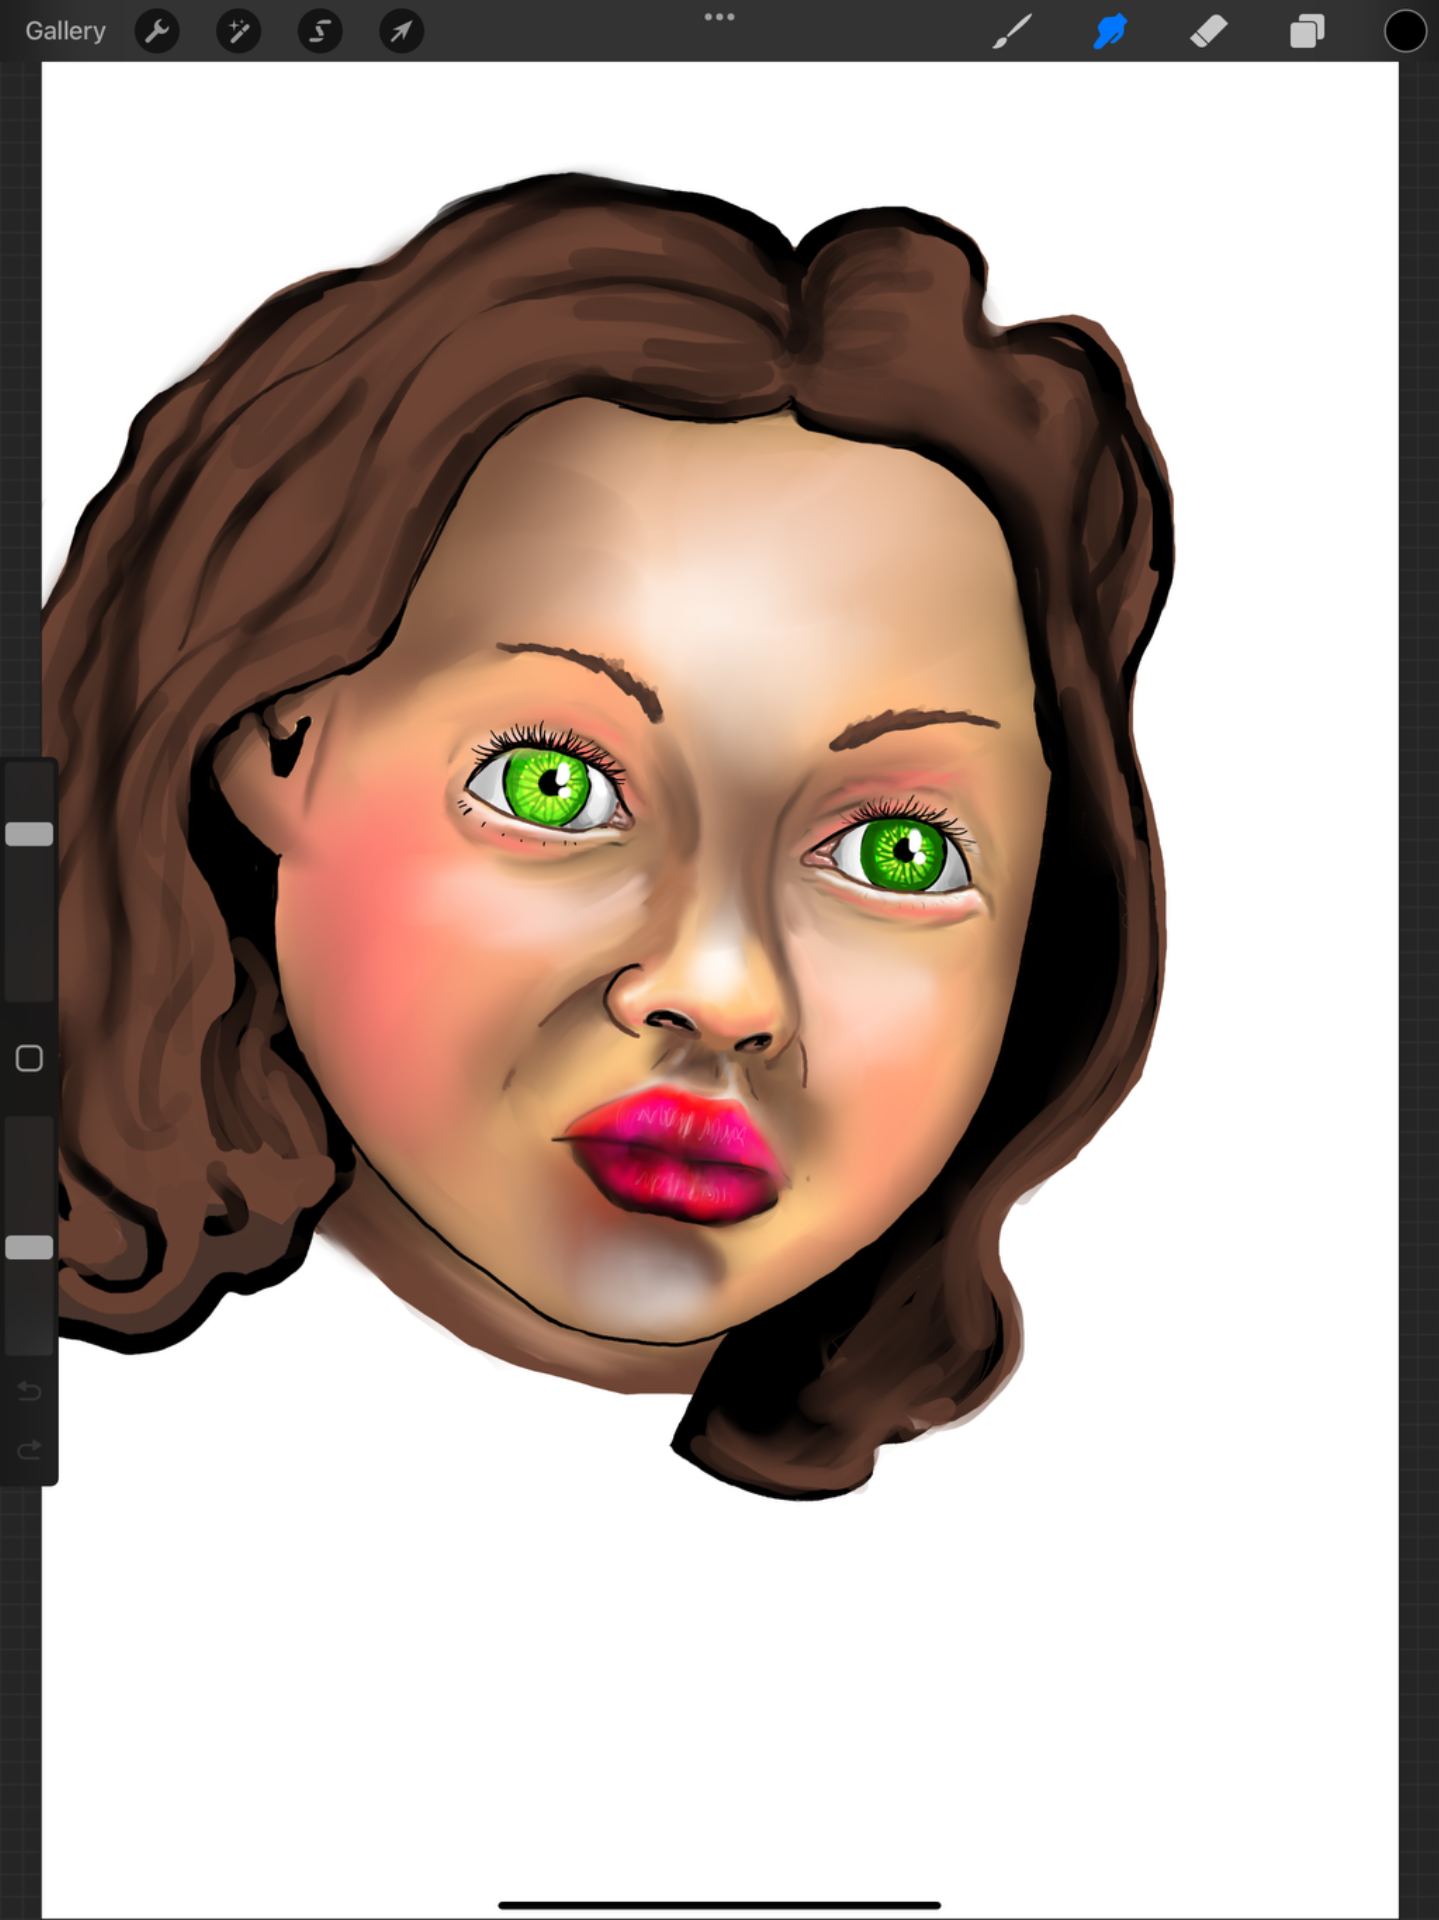The height and width of the screenshot is (1920, 1439).
Task: Tap the left green iris on canvas
Action: tap(546, 787)
